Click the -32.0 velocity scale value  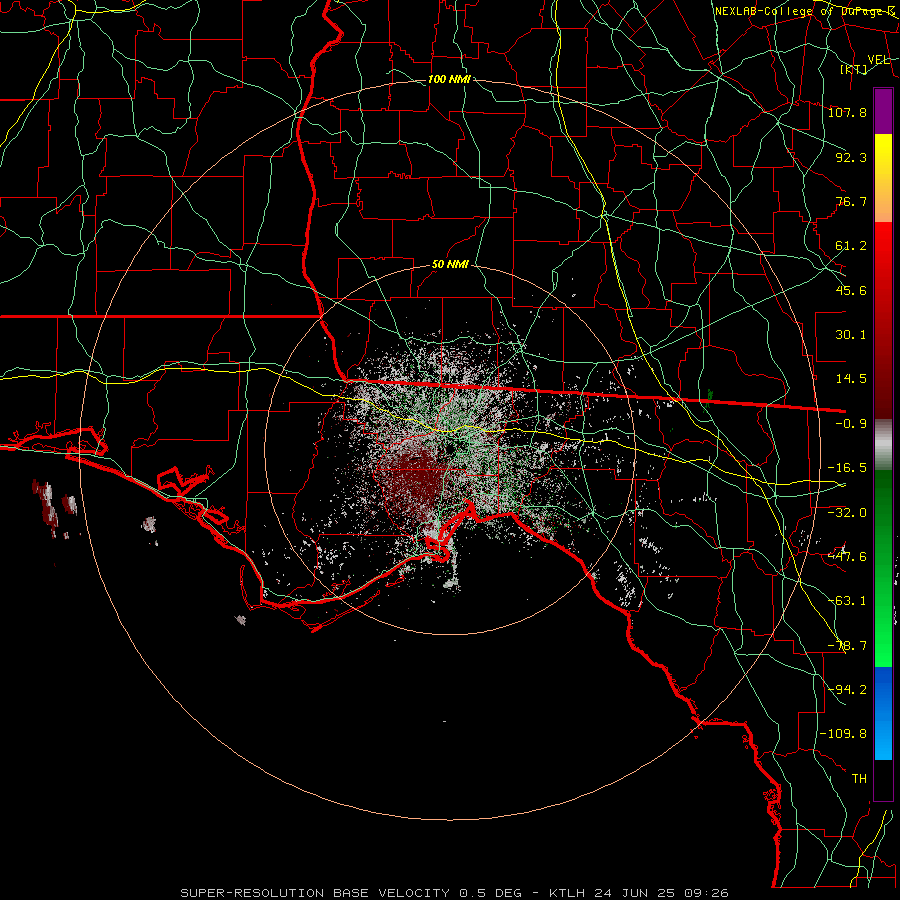click(x=847, y=513)
